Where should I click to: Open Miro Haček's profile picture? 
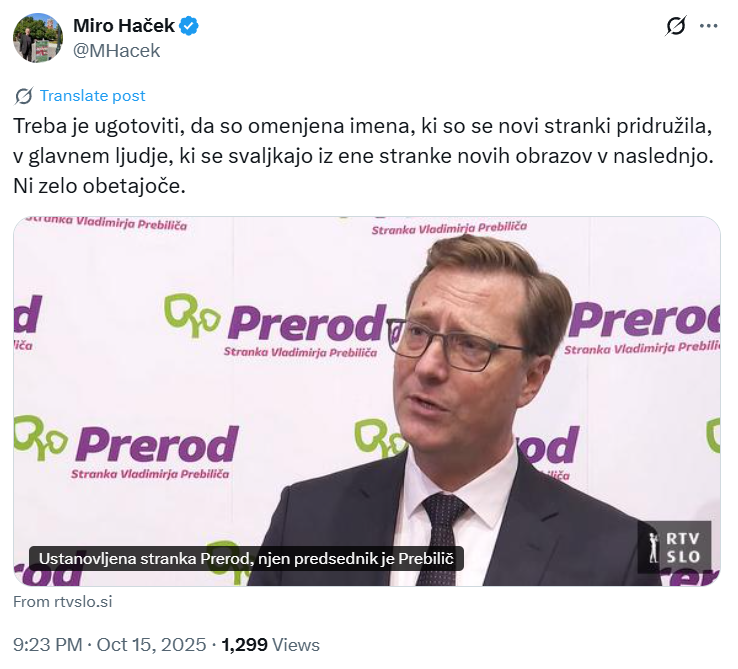pyautogui.click(x=38, y=38)
